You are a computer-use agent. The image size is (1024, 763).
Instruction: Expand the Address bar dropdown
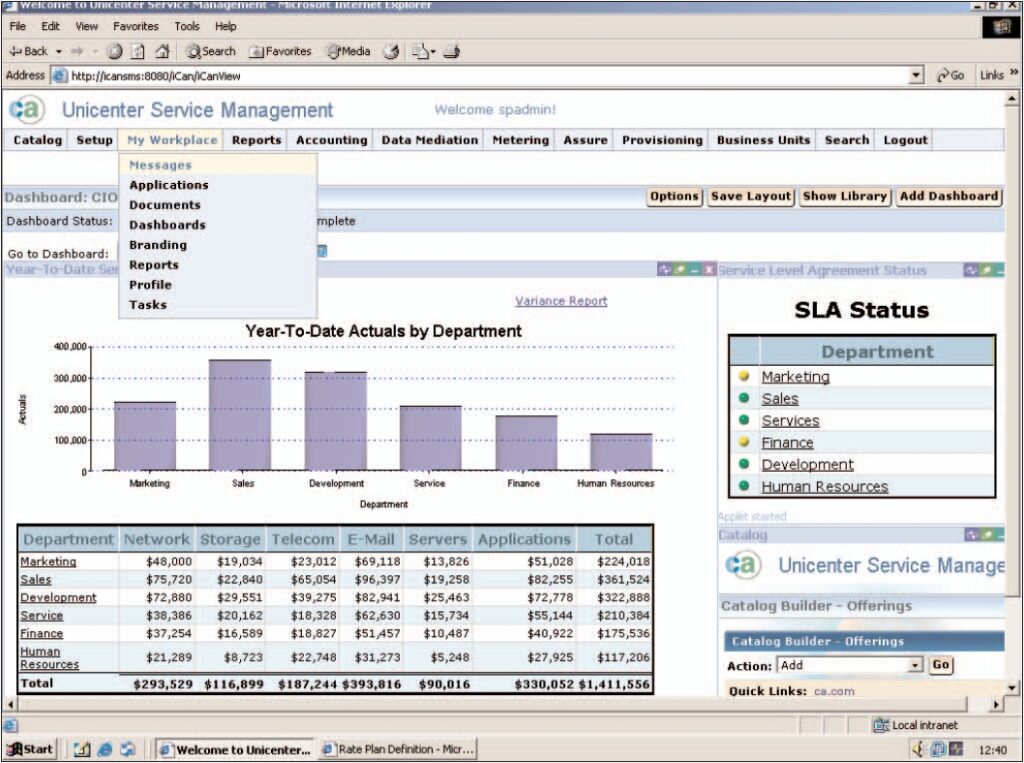point(916,76)
